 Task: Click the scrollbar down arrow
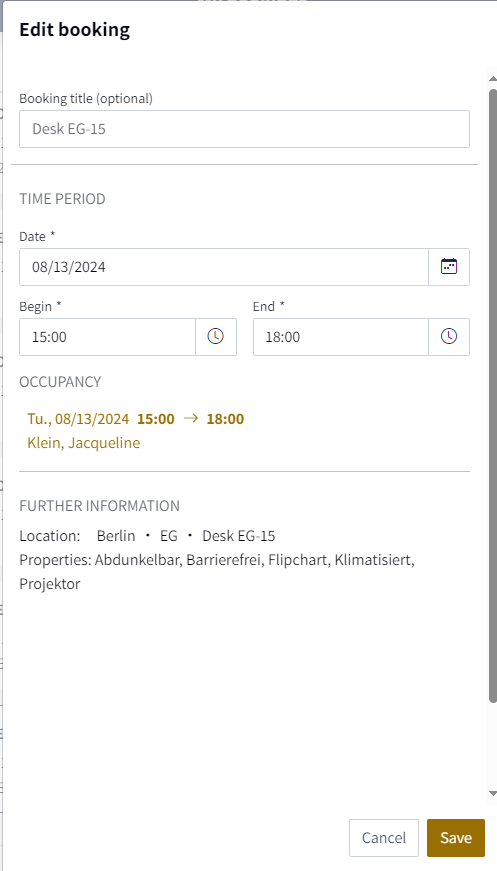tap(492, 794)
